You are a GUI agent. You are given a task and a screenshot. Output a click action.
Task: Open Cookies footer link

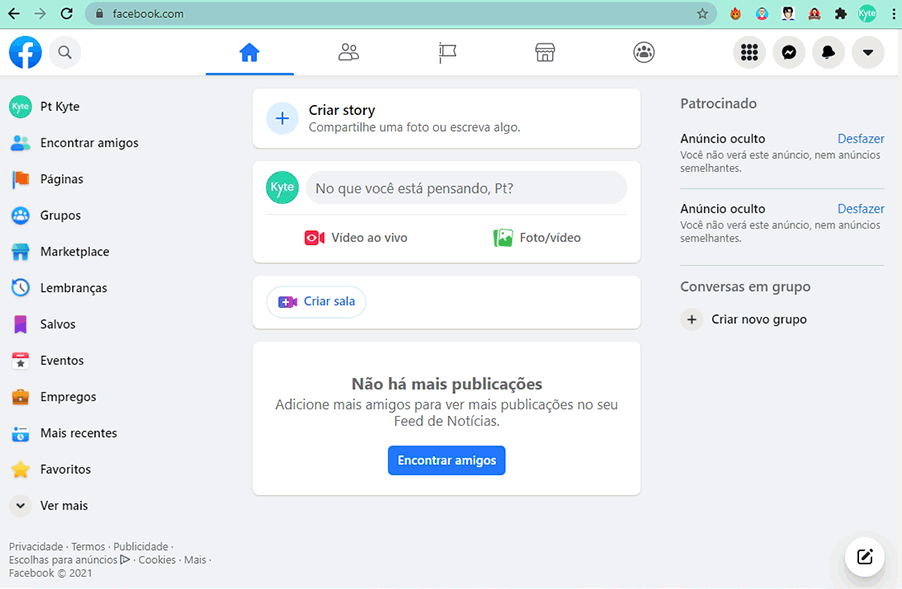[157, 560]
